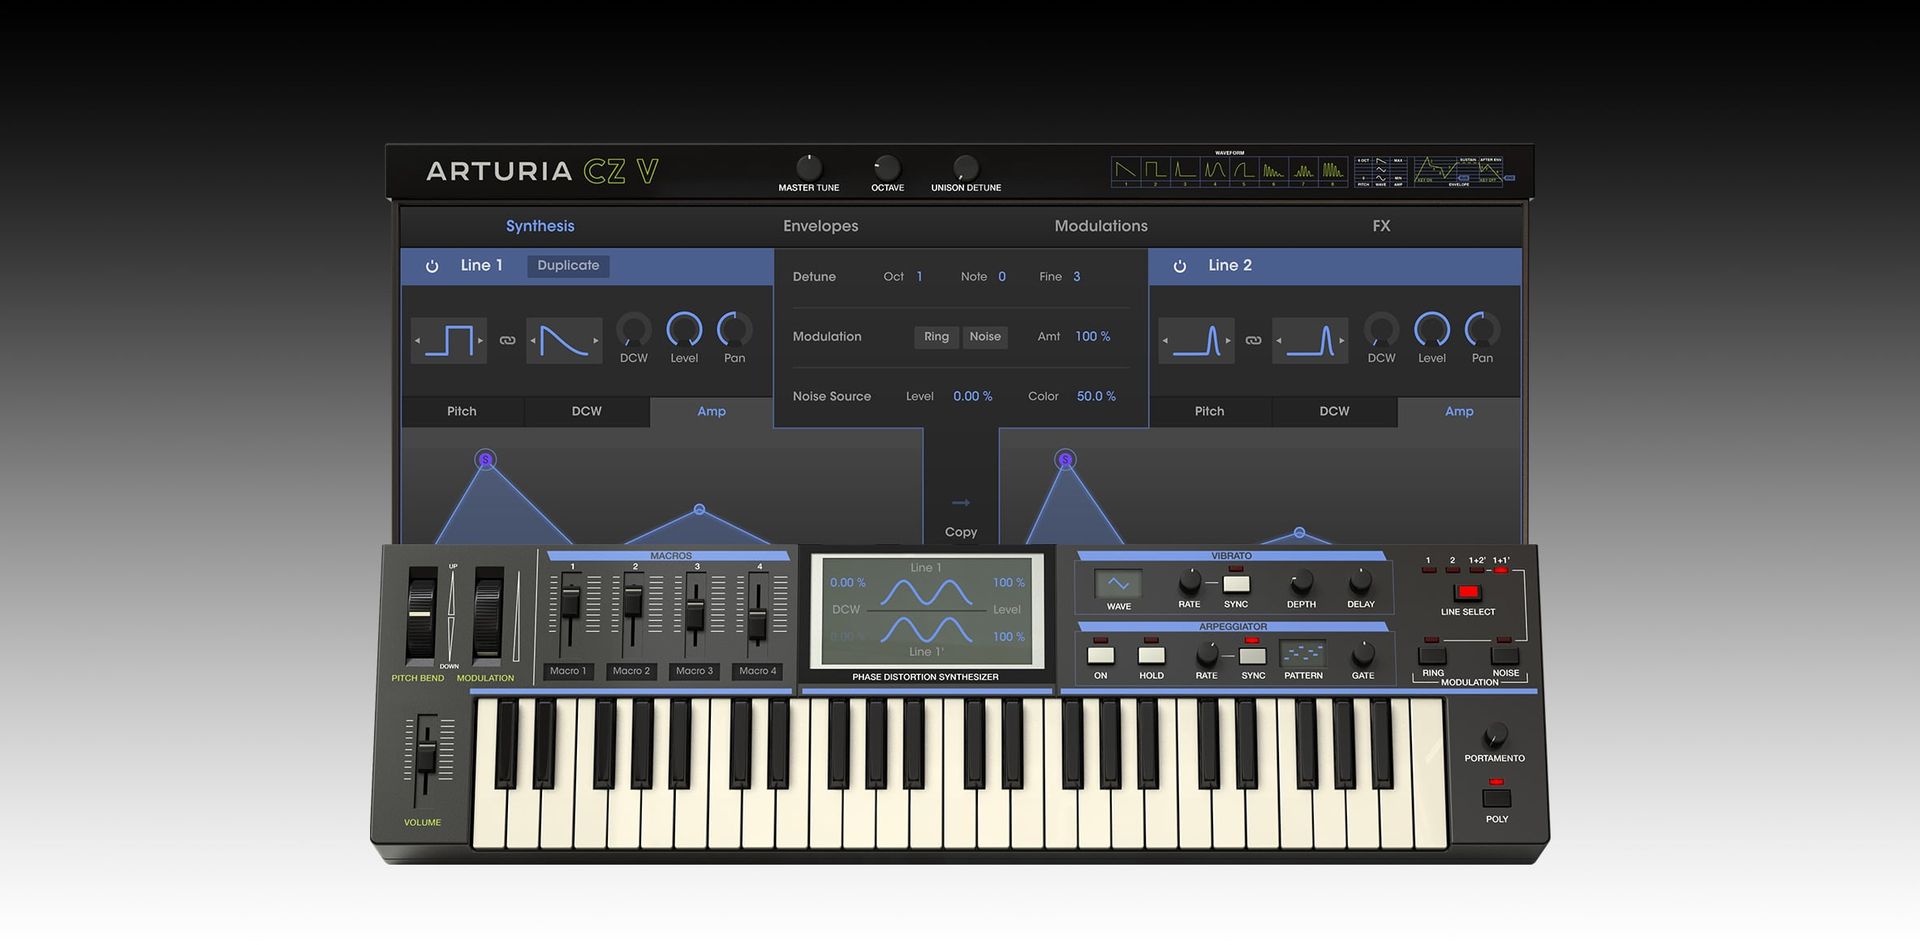Click Line 1 waveform link icon
1920x945 pixels.
click(507, 340)
